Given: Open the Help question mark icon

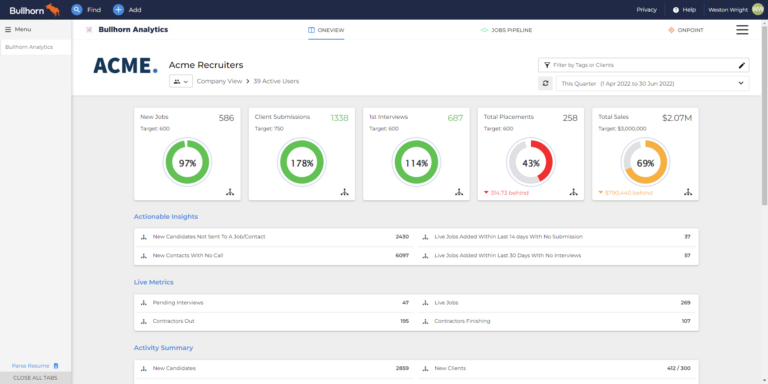Looking at the screenshot, I should coord(676,10).
